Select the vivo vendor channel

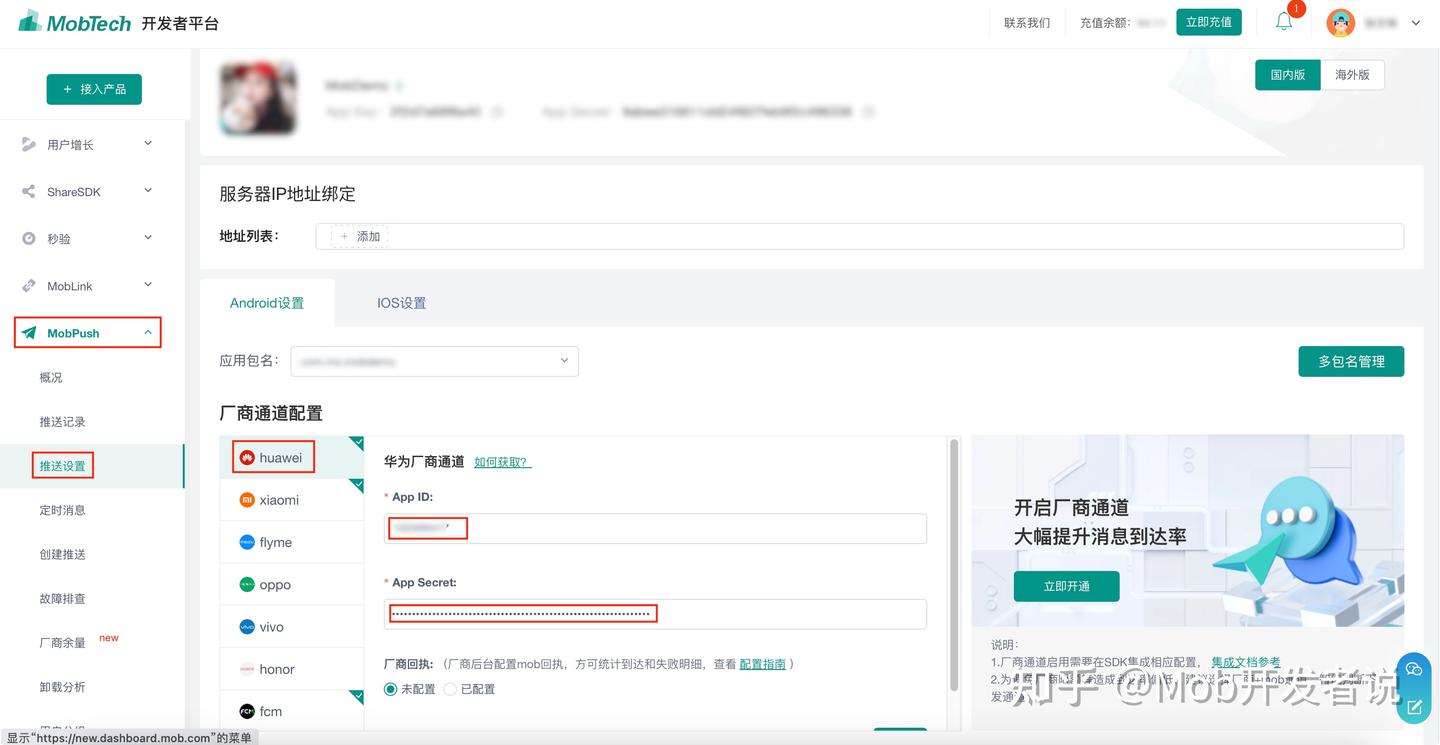(292, 627)
